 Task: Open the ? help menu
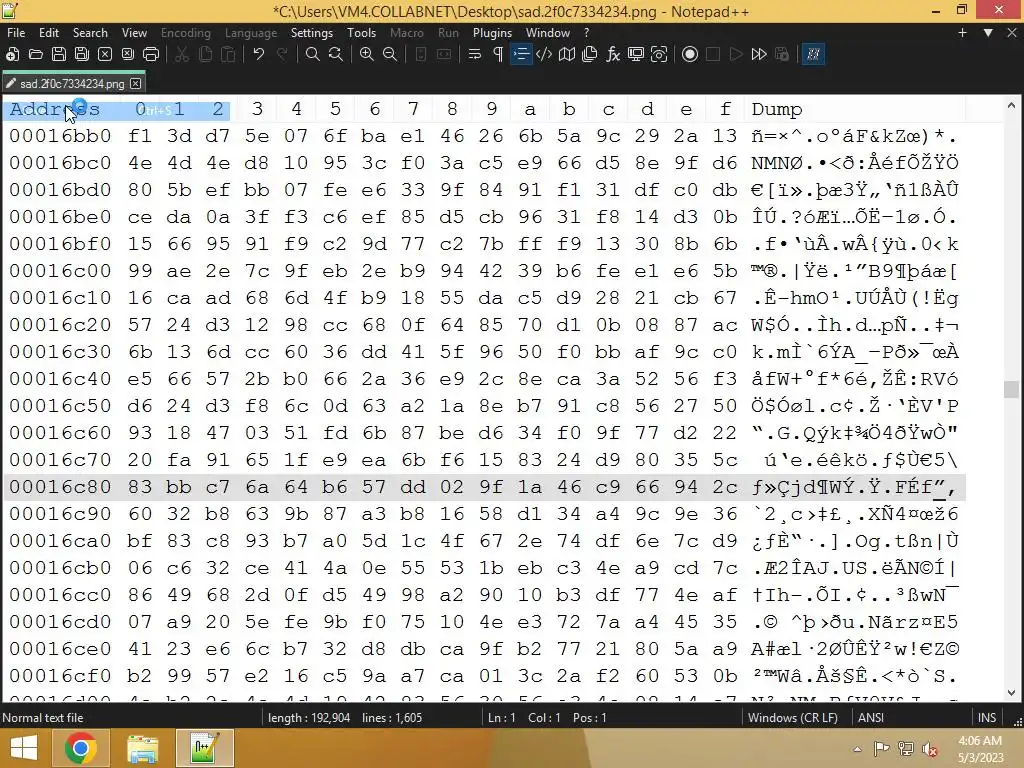(x=586, y=33)
